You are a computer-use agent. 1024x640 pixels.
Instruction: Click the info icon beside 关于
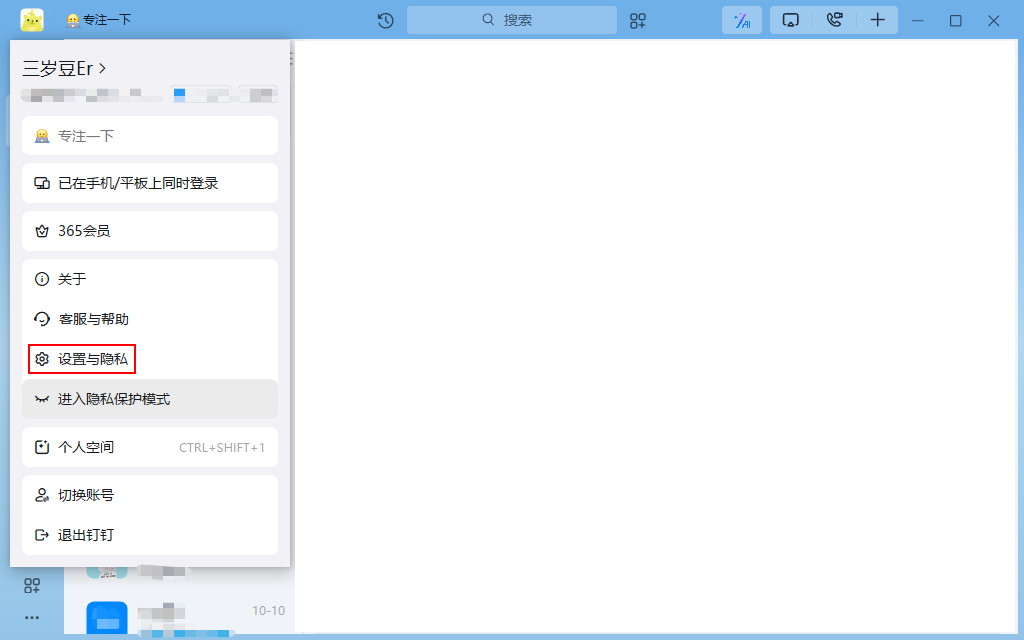click(42, 280)
